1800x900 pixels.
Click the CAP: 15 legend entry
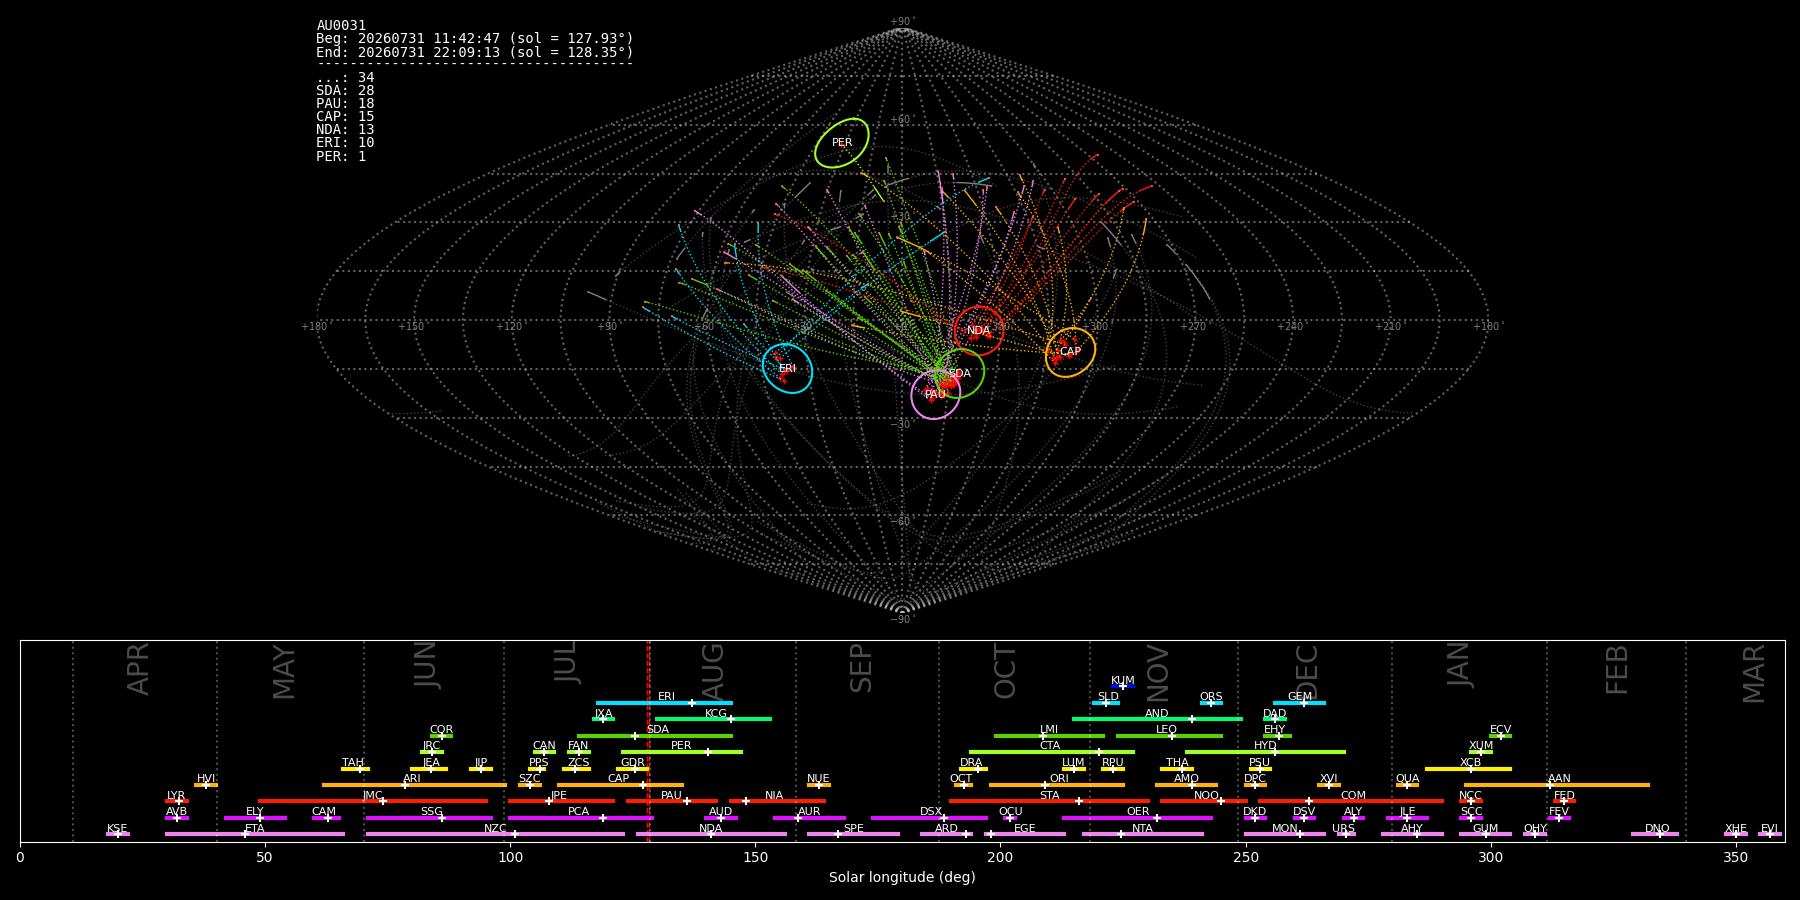[345, 117]
